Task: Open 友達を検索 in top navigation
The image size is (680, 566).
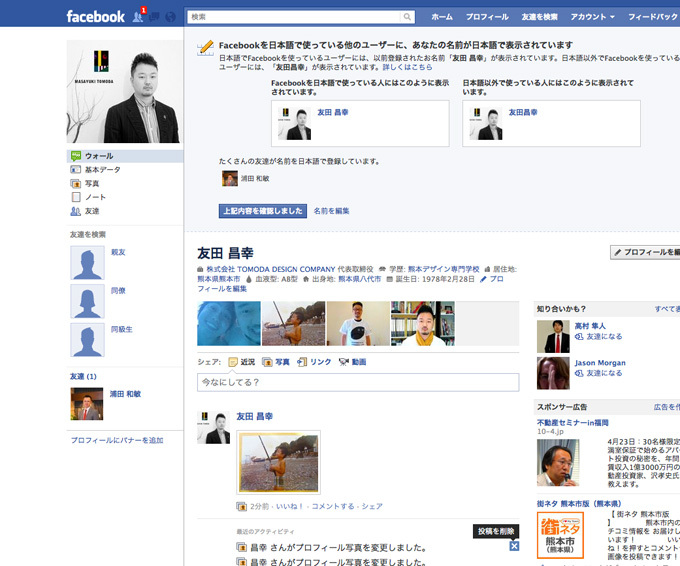Action: 539,17
